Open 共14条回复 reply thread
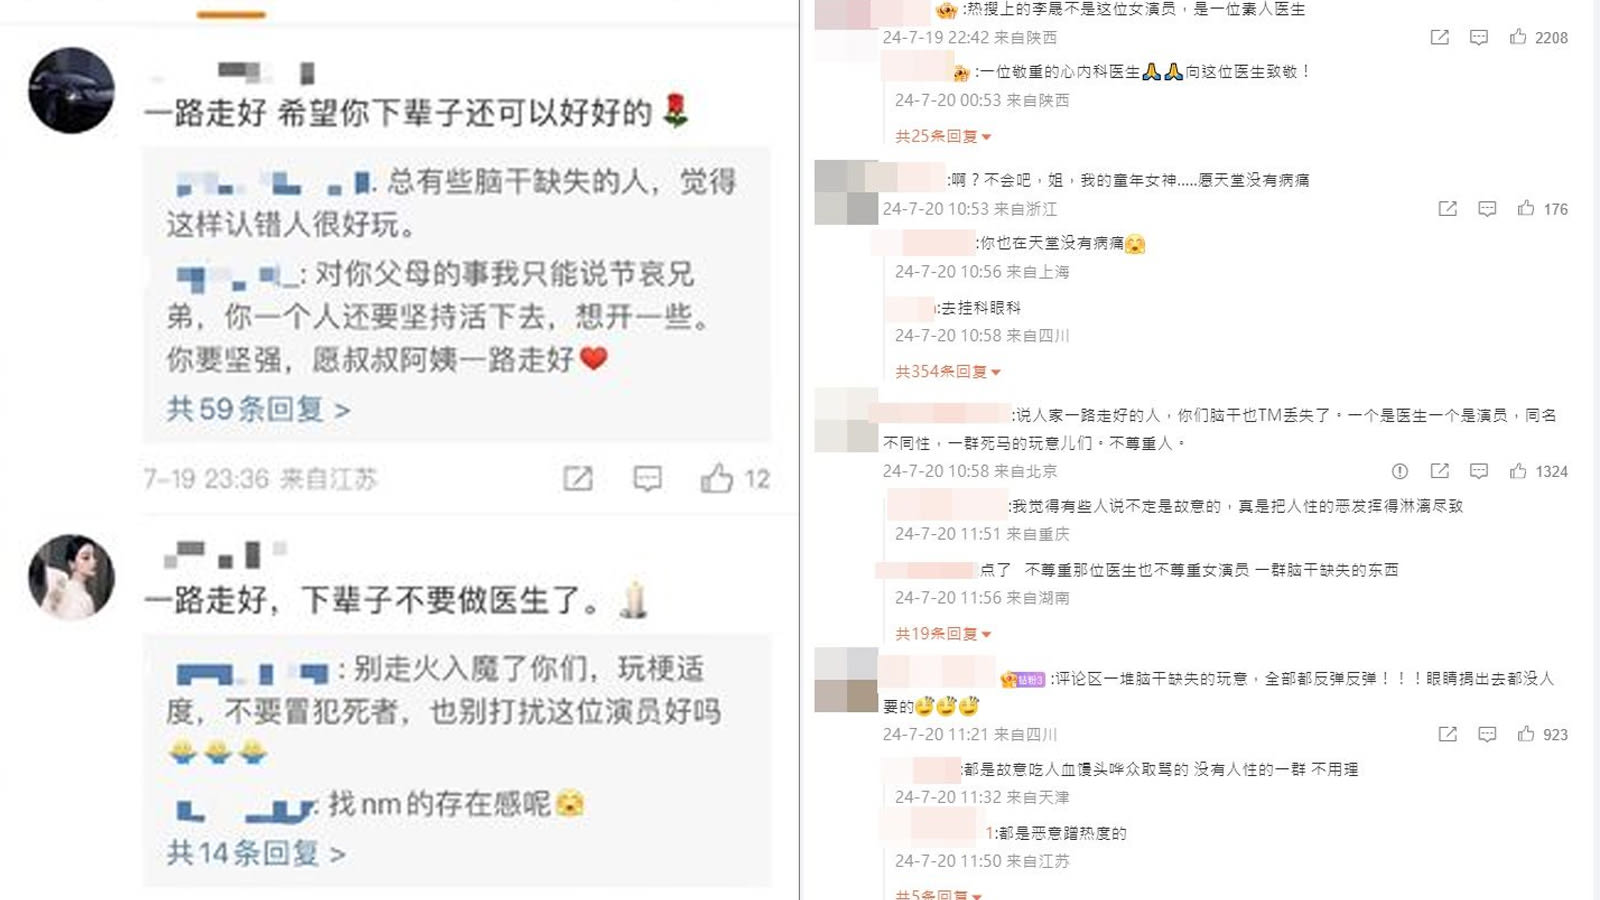The width and height of the screenshot is (1600, 900). 256,853
